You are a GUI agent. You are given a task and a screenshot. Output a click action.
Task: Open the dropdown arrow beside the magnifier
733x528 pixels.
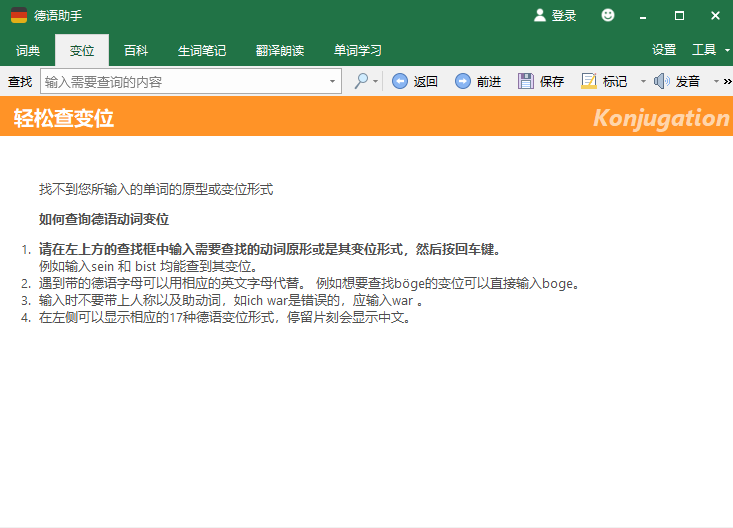coord(375,81)
